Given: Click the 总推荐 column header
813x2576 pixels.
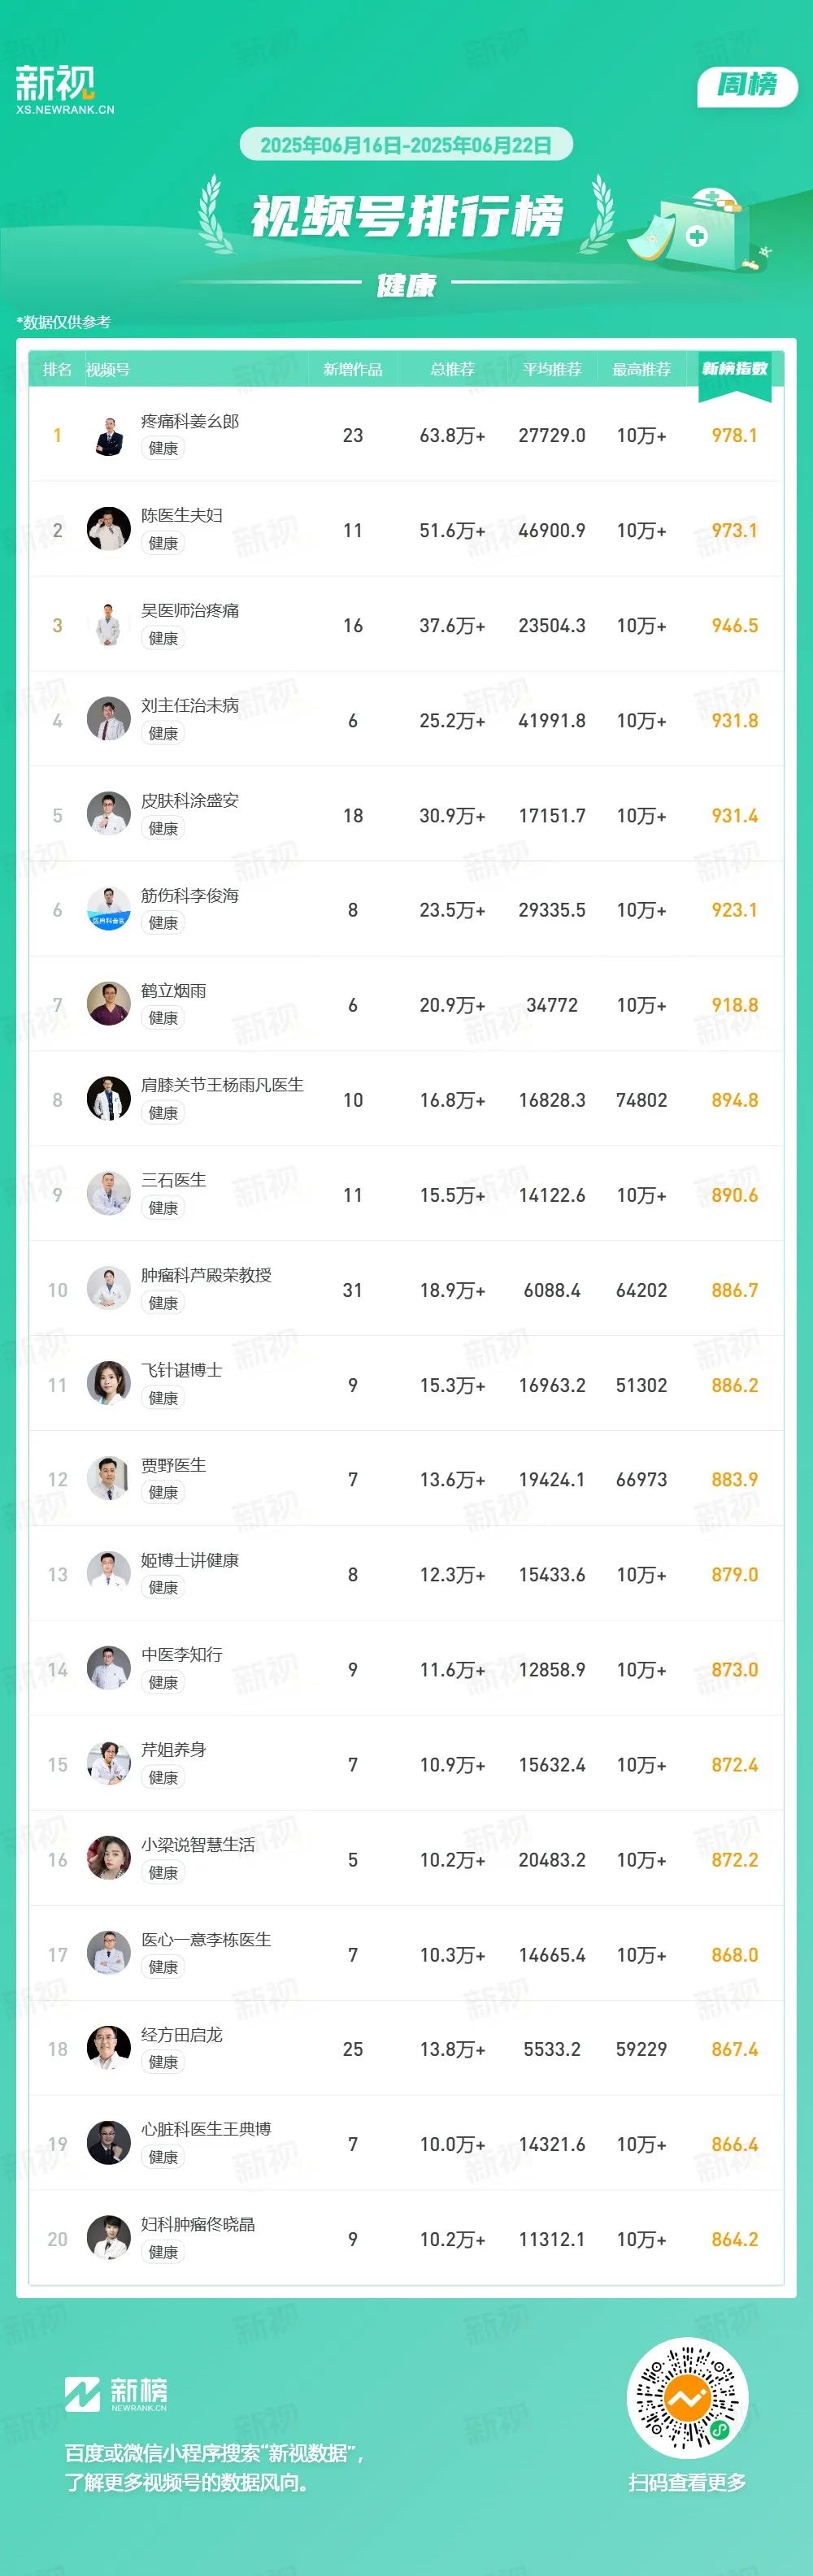Looking at the screenshot, I should pyautogui.click(x=452, y=369).
